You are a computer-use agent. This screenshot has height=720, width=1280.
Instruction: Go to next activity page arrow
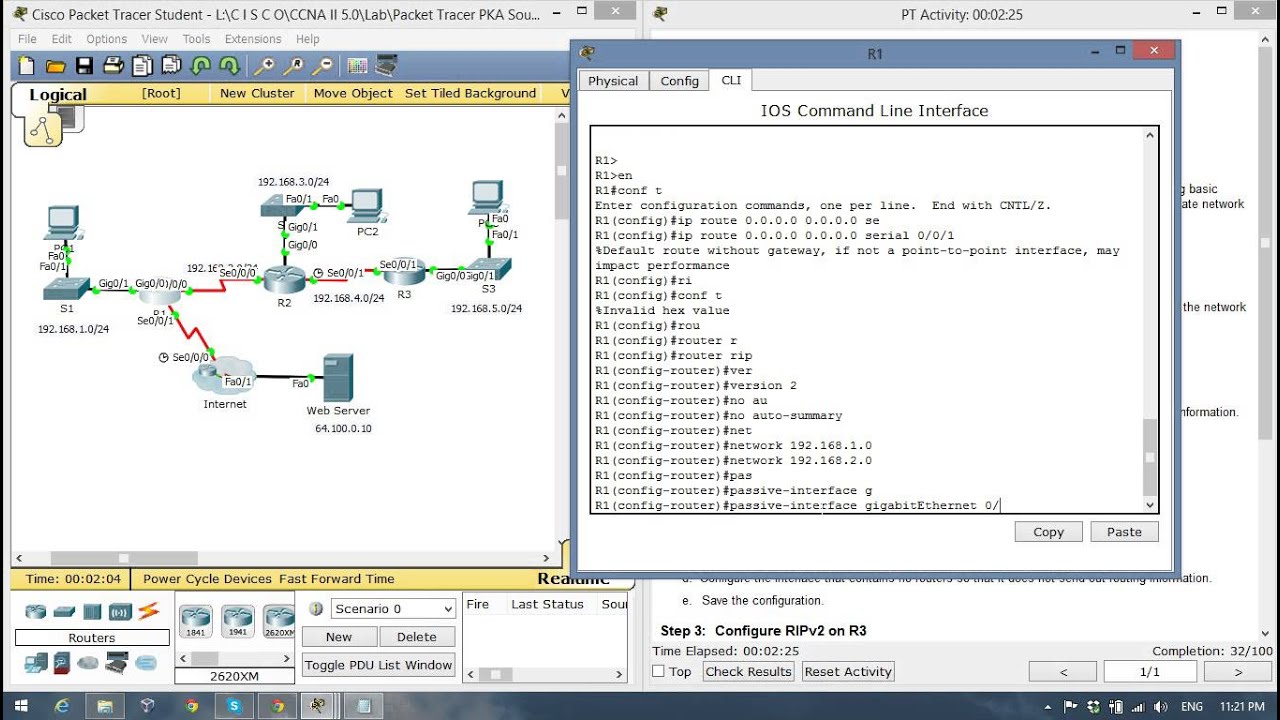(x=1238, y=672)
